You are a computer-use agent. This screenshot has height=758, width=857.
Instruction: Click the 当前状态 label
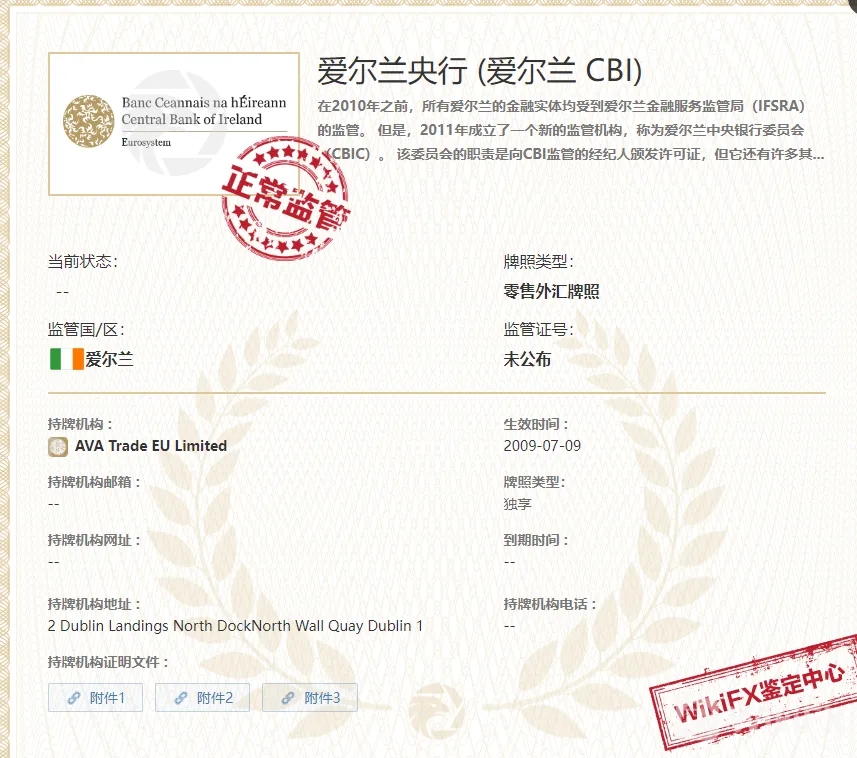tap(83, 261)
